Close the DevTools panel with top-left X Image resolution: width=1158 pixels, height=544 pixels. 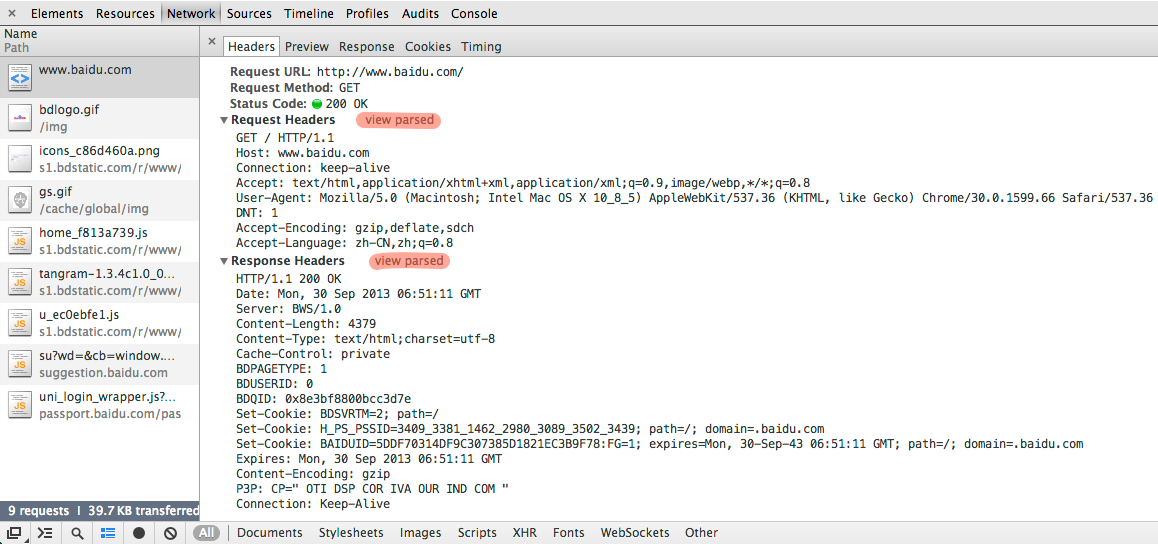point(12,13)
